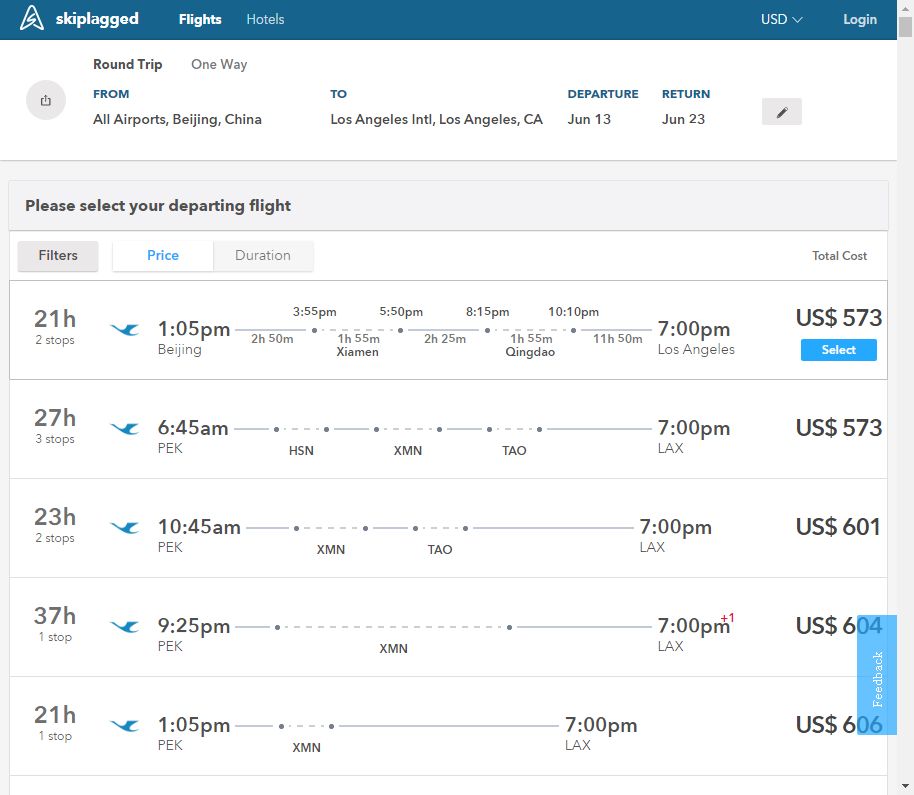The image size is (914, 795).
Task: Open the Feedback side tab
Action: coord(877,679)
